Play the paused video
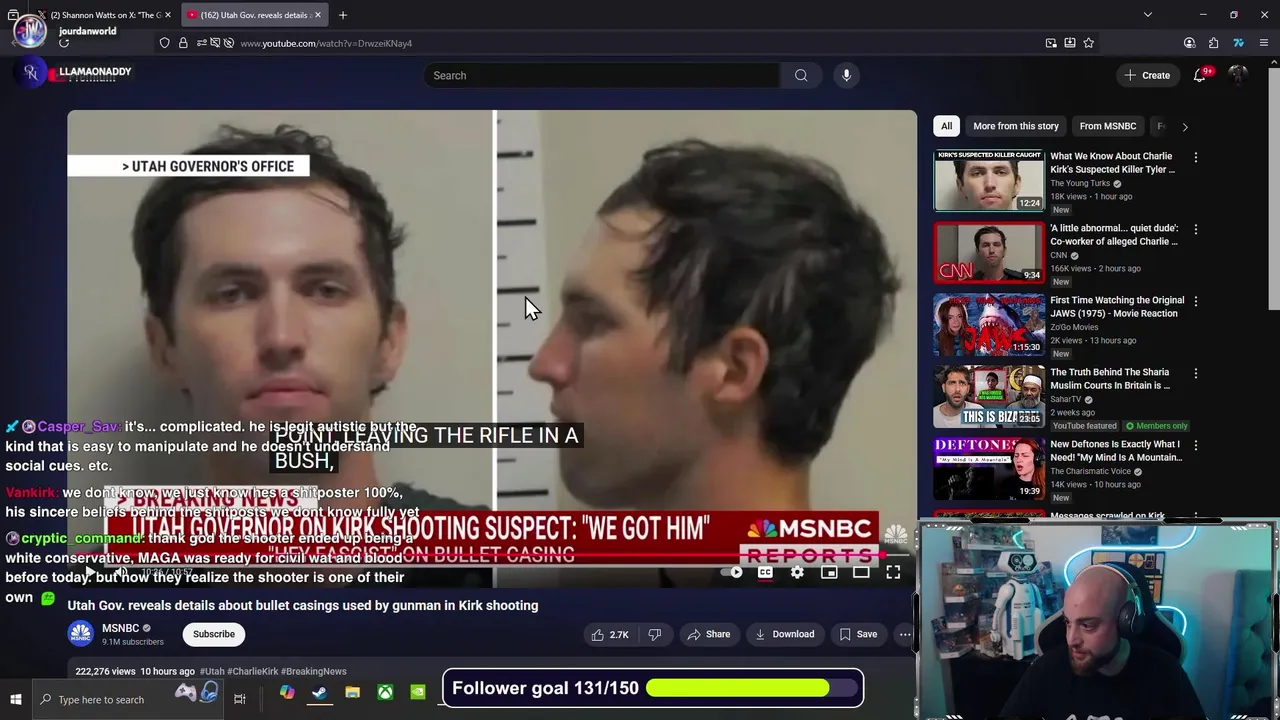The height and width of the screenshot is (720, 1280). (x=89, y=573)
